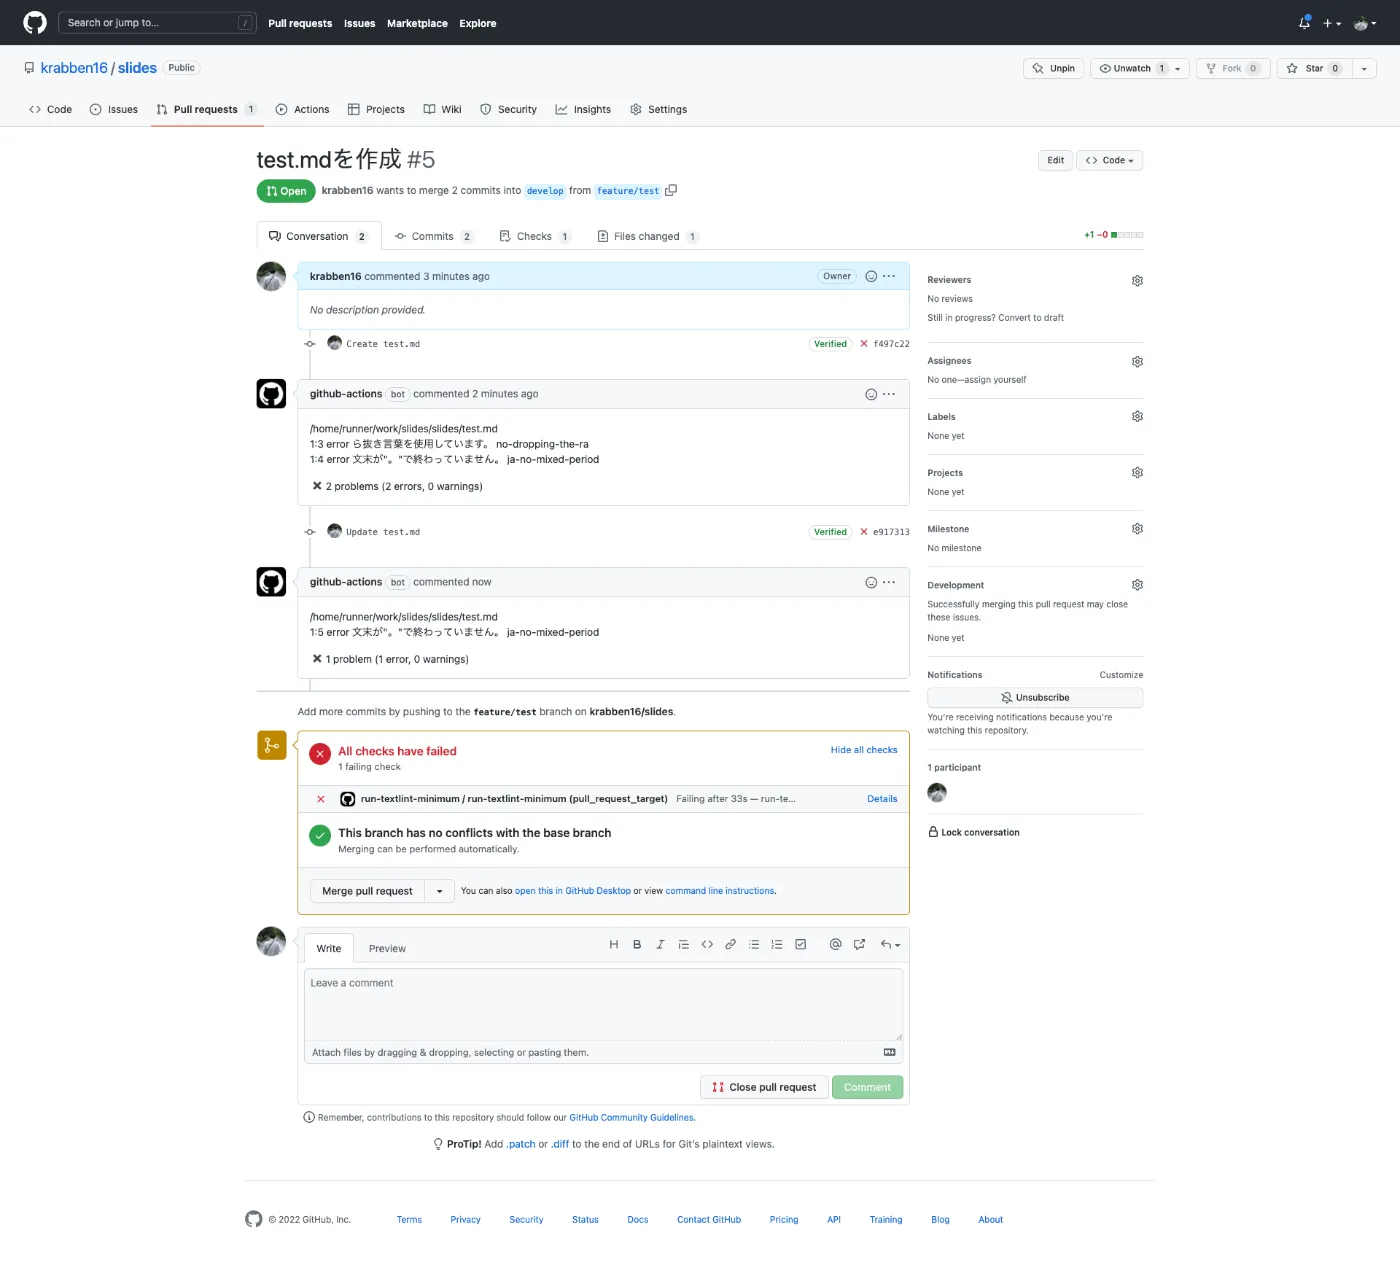The image size is (1400, 1265).
Task: Copy the feature/test branch name icon
Action: pos(671,191)
